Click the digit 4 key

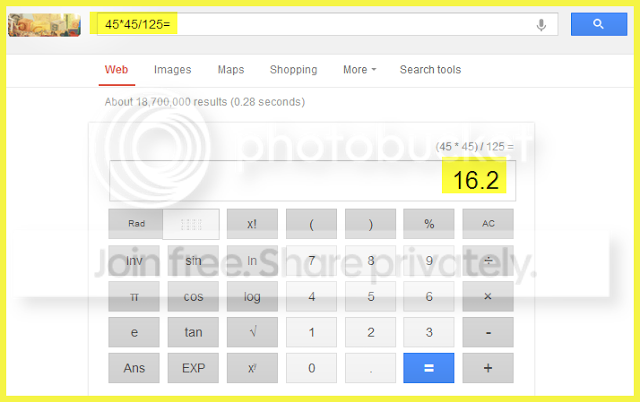pyautogui.click(x=311, y=296)
